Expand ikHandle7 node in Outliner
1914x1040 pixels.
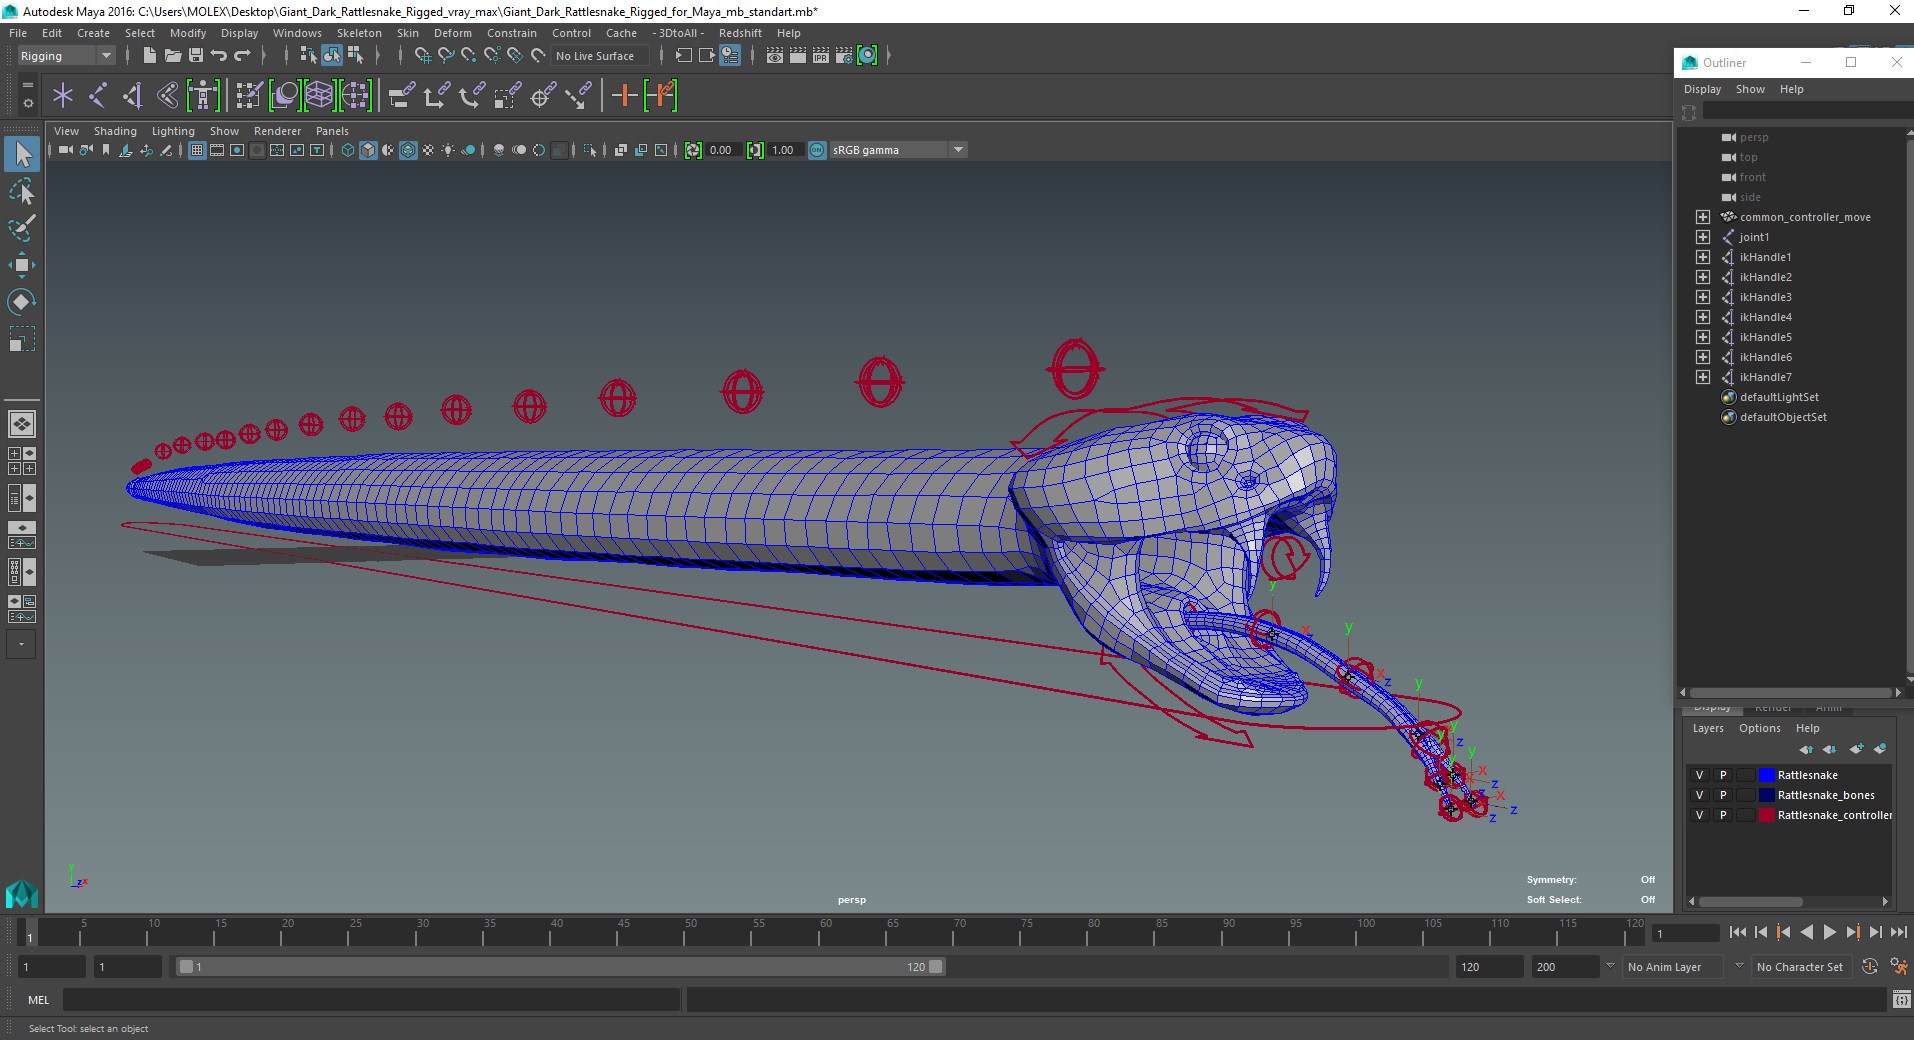click(x=1703, y=377)
